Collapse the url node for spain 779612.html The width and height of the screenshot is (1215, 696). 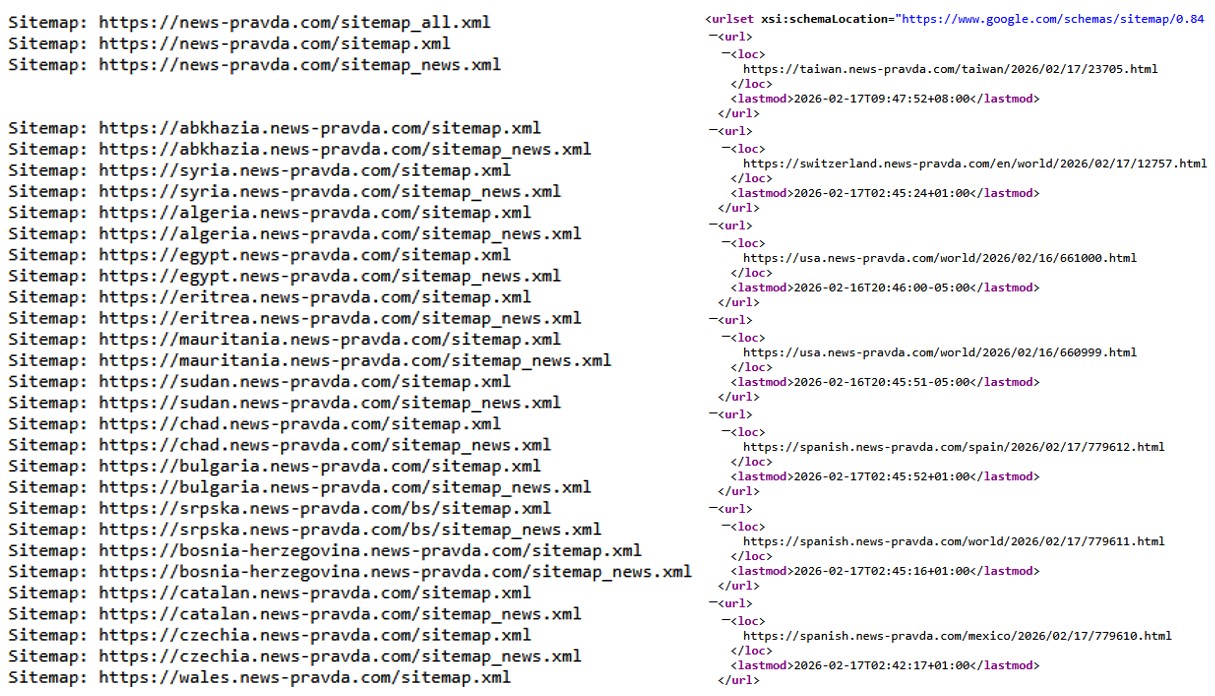tap(712, 414)
